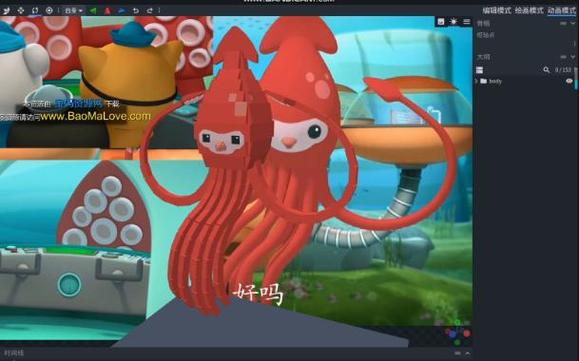Switch to 动画模式 animate mode tab

[x=561, y=11]
